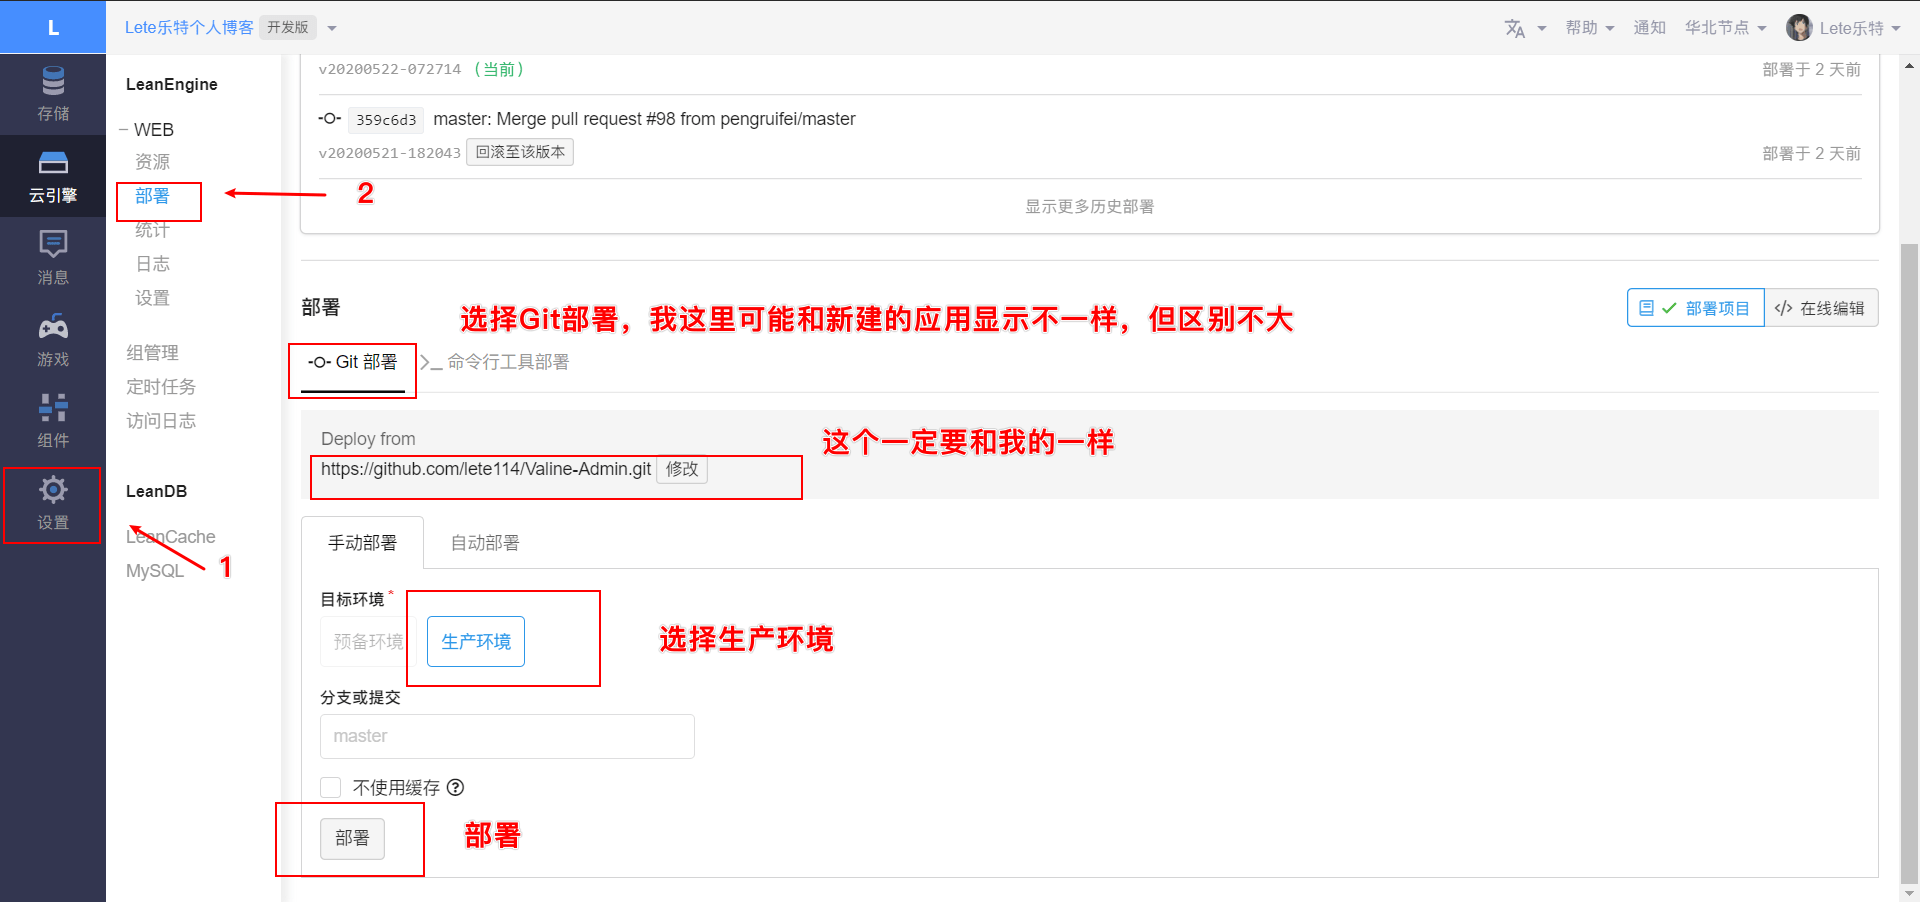Image resolution: width=1920 pixels, height=902 pixels.
Task: Open the 帮助 help dropdown
Action: pyautogui.click(x=1589, y=28)
